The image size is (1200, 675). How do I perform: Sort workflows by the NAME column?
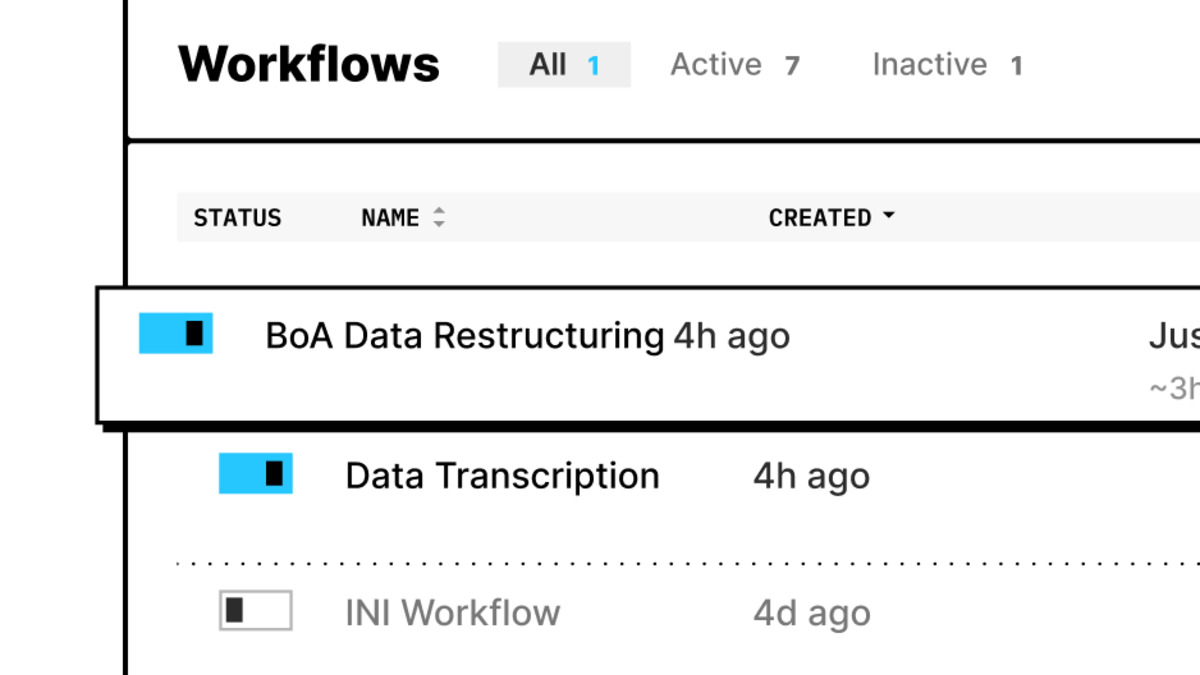click(x=391, y=217)
